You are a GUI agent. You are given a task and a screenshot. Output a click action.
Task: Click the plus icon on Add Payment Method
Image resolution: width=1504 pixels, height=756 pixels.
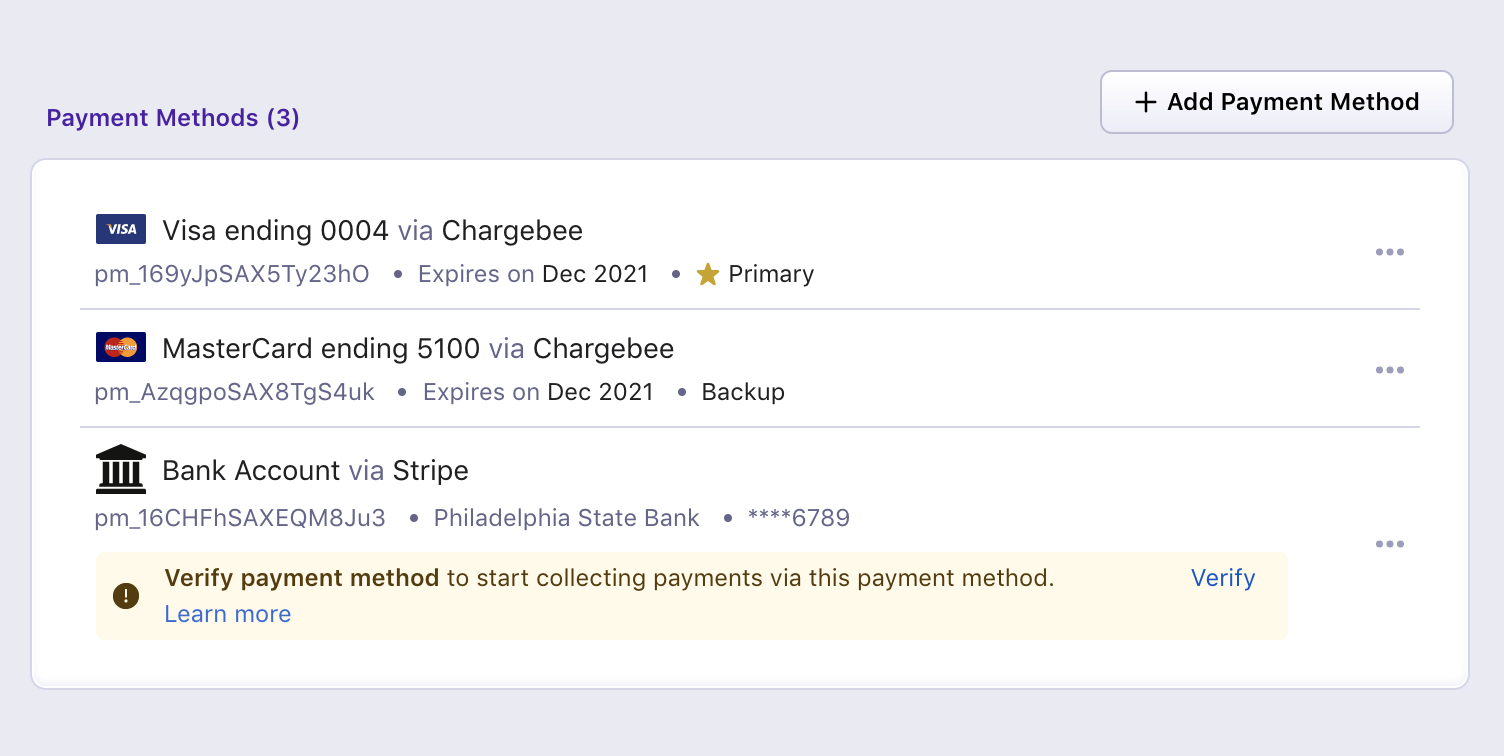click(1145, 102)
